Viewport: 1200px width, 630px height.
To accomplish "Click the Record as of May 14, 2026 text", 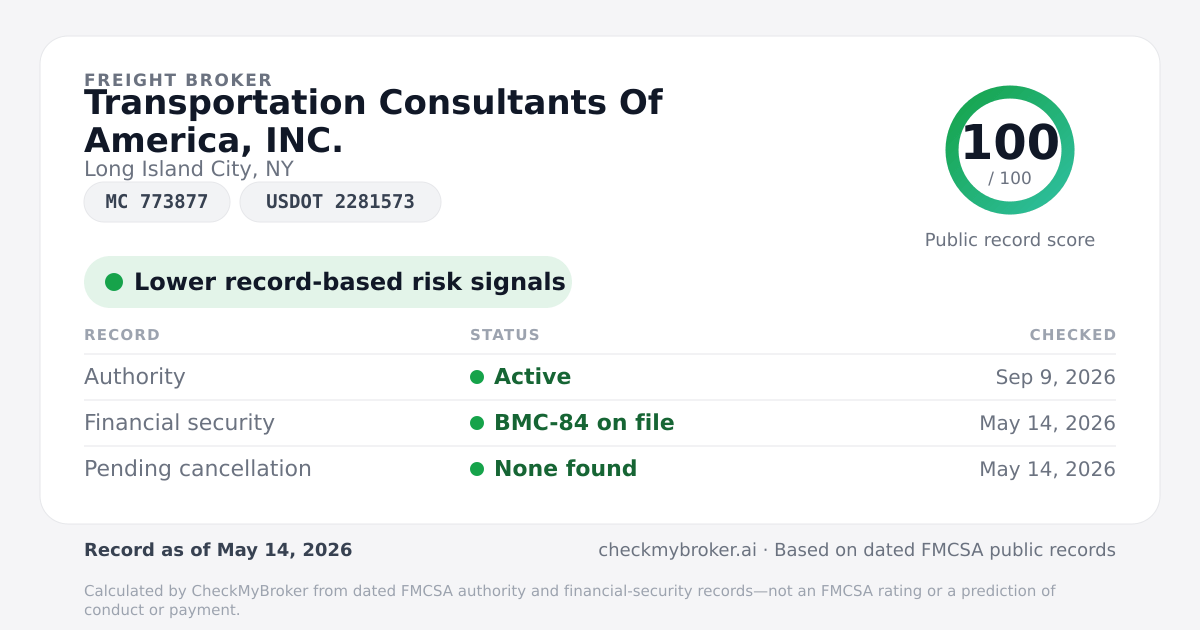I will coord(218,550).
